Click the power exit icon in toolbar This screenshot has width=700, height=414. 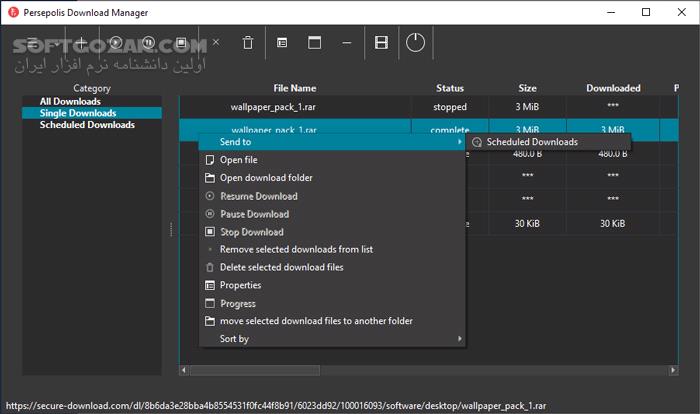click(x=416, y=43)
